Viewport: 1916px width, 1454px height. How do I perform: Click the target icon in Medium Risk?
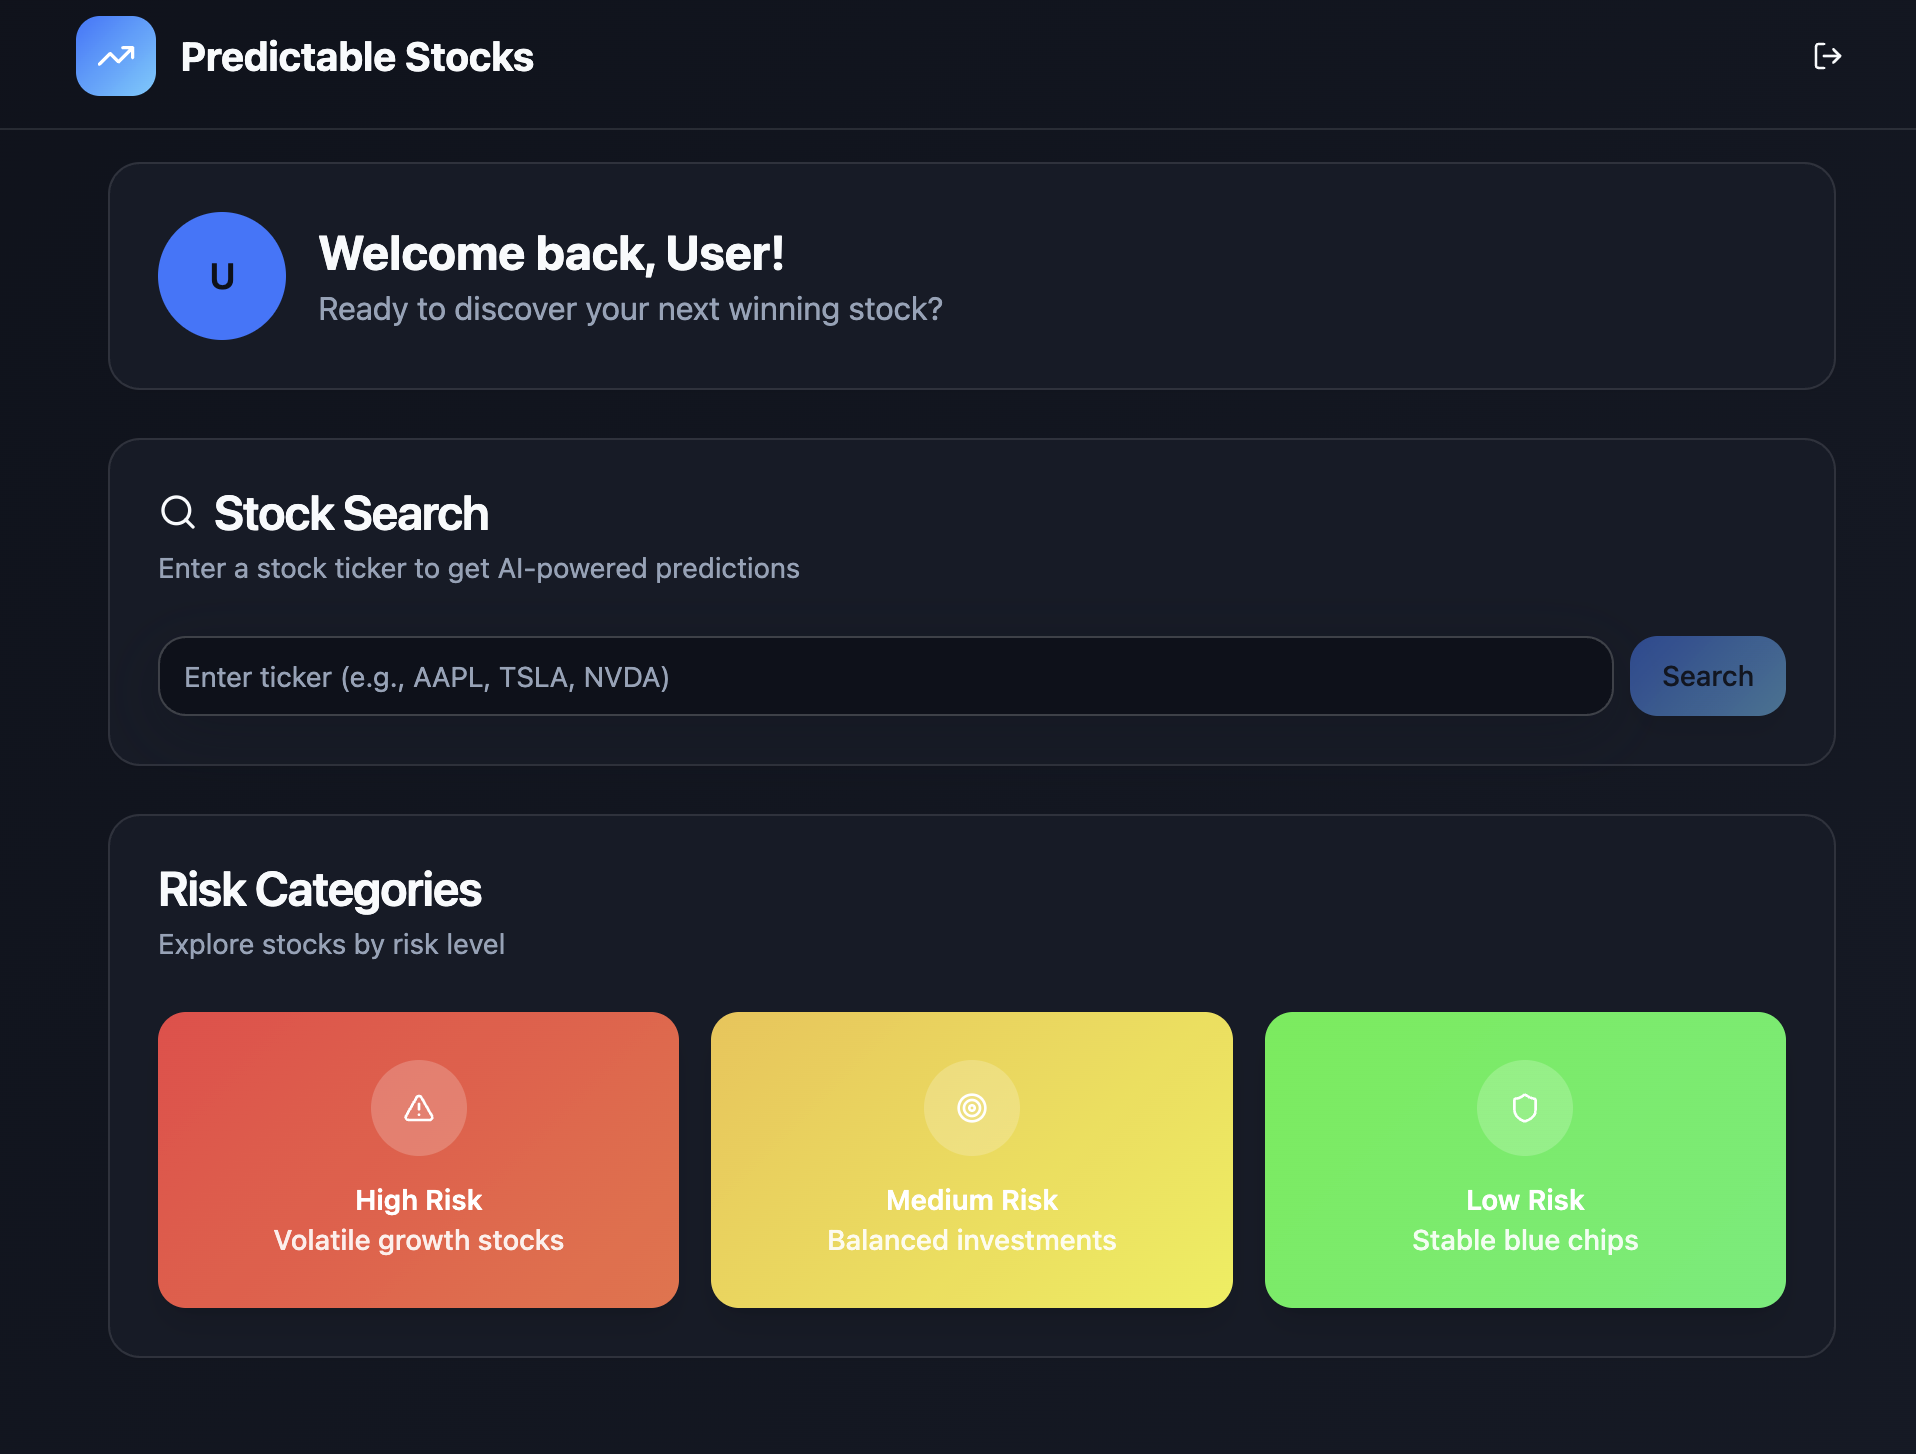click(x=972, y=1108)
